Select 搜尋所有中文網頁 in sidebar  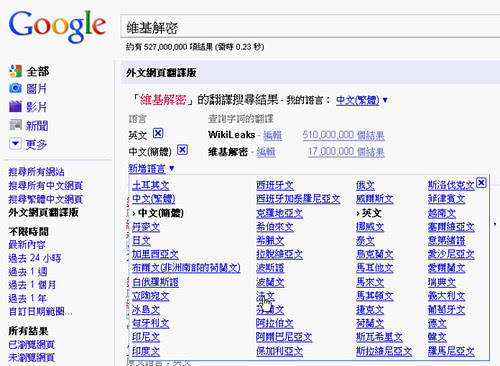click(x=46, y=185)
